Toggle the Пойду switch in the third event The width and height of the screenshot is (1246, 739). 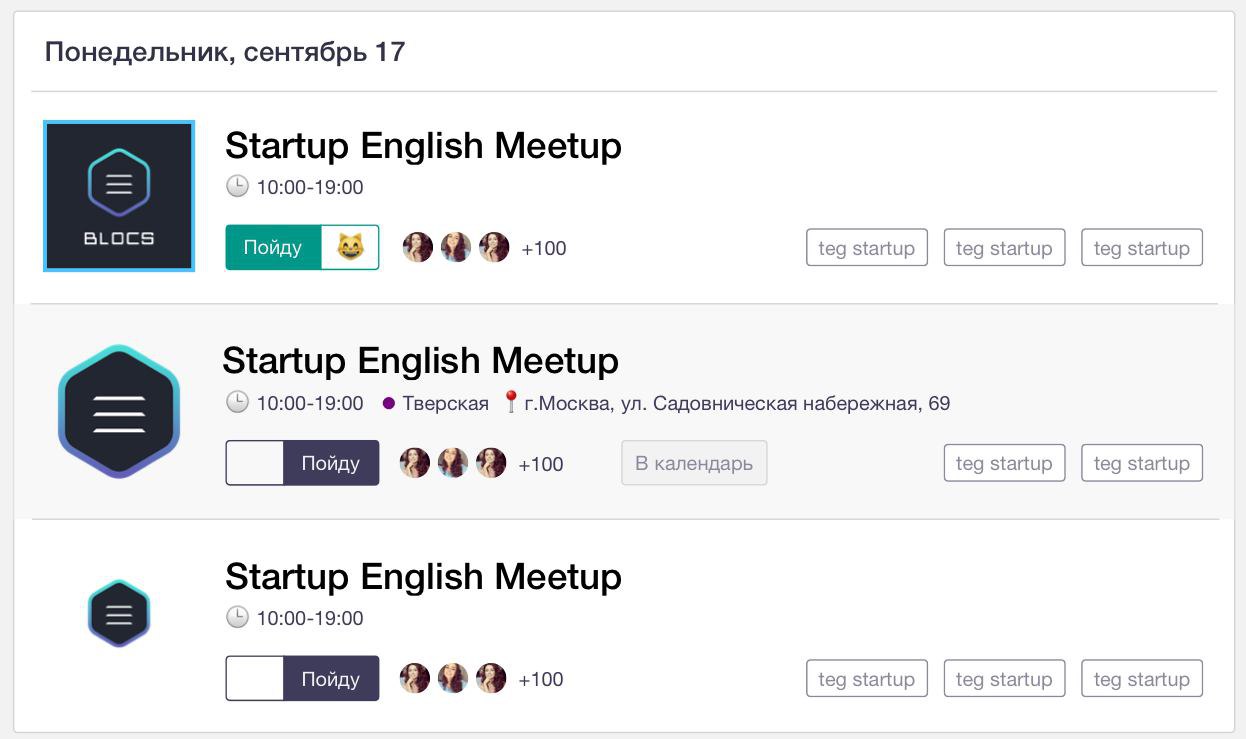[302, 678]
